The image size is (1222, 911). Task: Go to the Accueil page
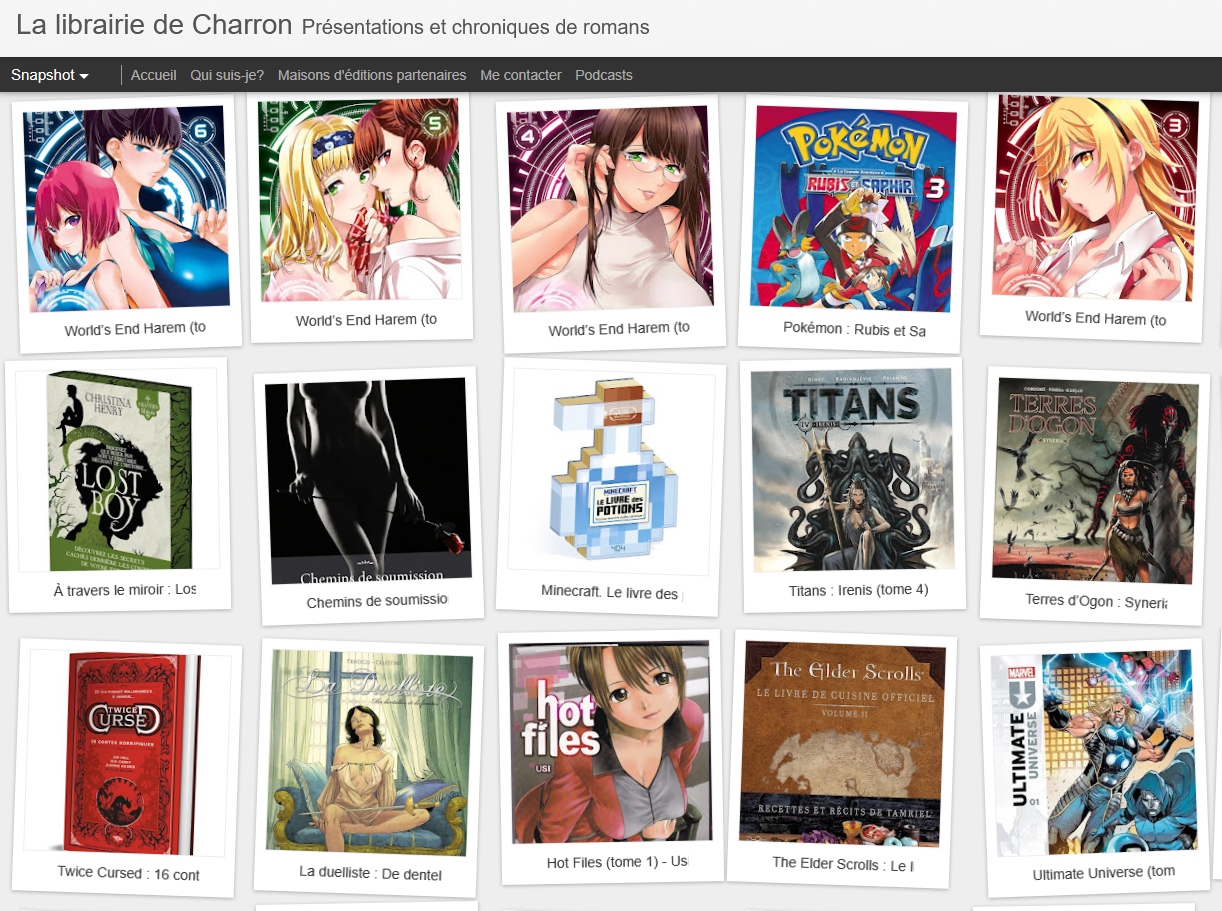click(x=154, y=75)
